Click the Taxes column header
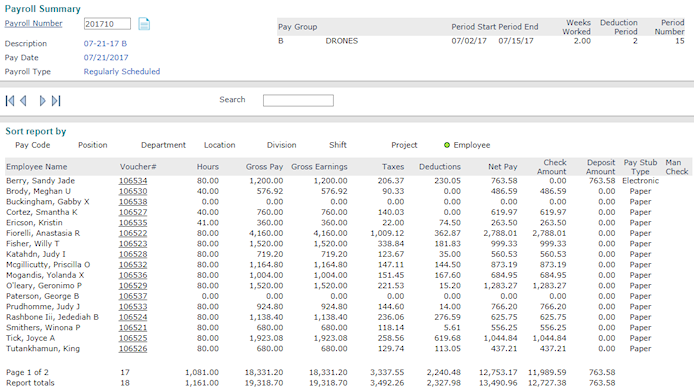This screenshot has height=392, width=694. pos(393,167)
